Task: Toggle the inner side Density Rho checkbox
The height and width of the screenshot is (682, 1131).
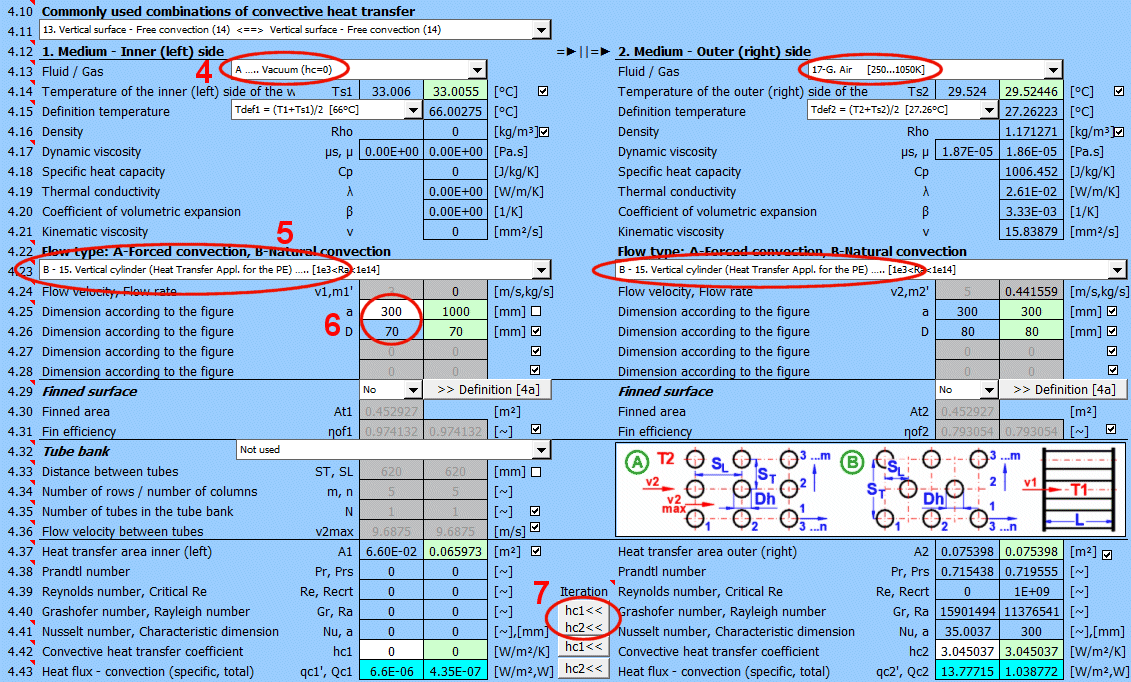Action: [x=544, y=131]
